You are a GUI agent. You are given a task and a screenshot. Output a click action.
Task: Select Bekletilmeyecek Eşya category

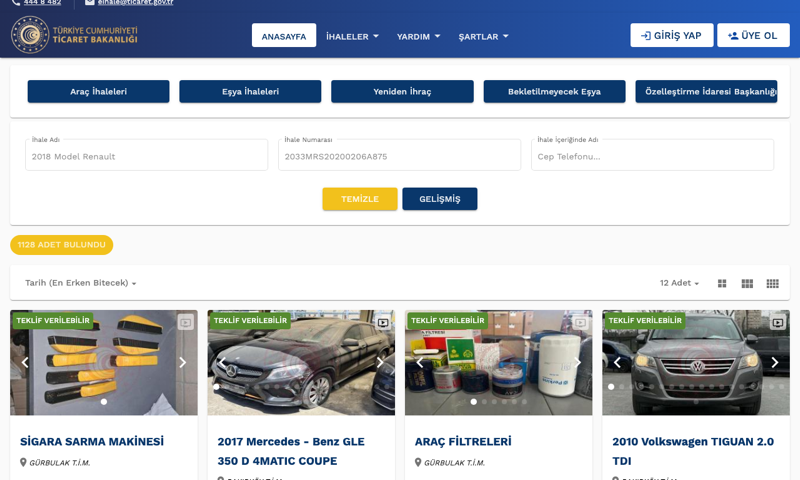554,91
